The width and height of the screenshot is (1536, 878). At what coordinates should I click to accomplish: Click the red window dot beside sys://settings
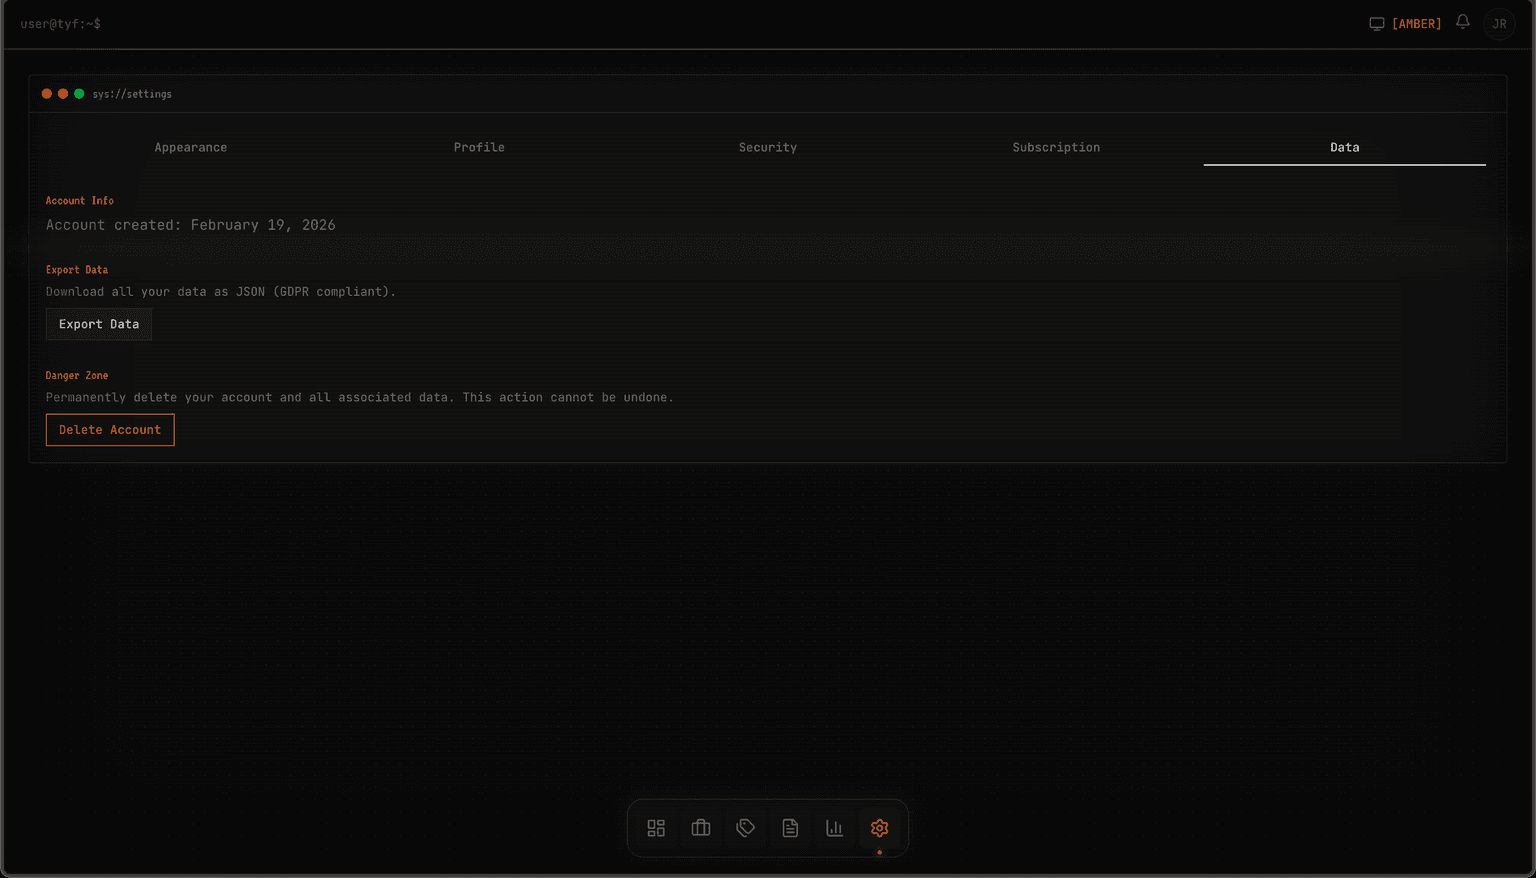click(x=47, y=94)
